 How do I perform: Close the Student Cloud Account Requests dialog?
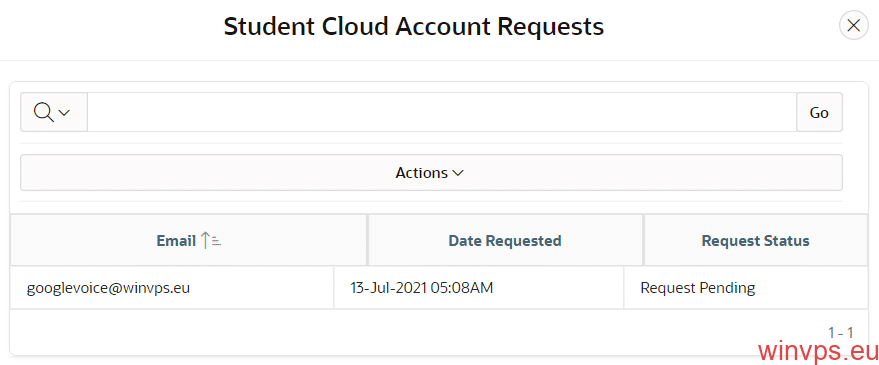pos(853,26)
